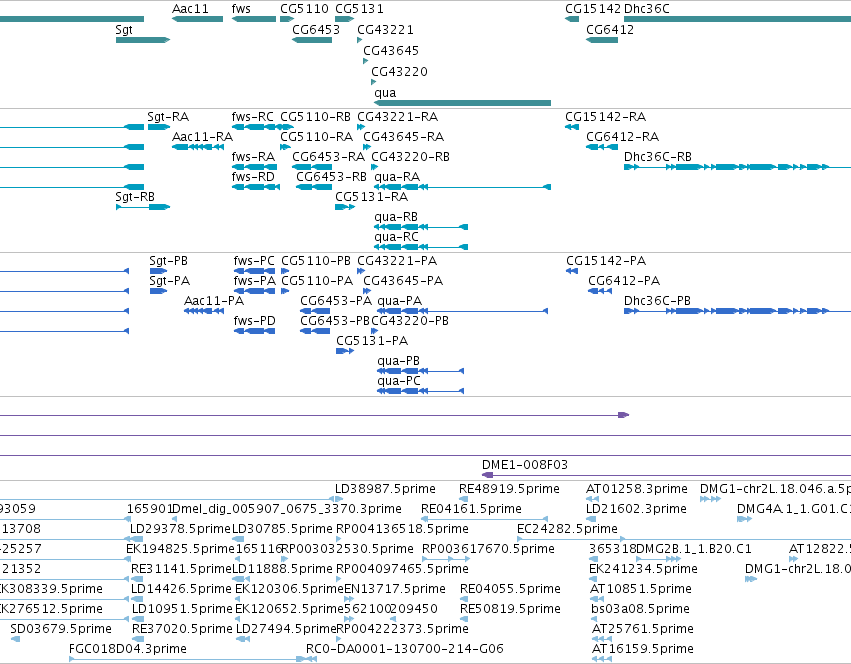
Task: Click transcript CG43645-RA label
Action: click(x=403, y=137)
